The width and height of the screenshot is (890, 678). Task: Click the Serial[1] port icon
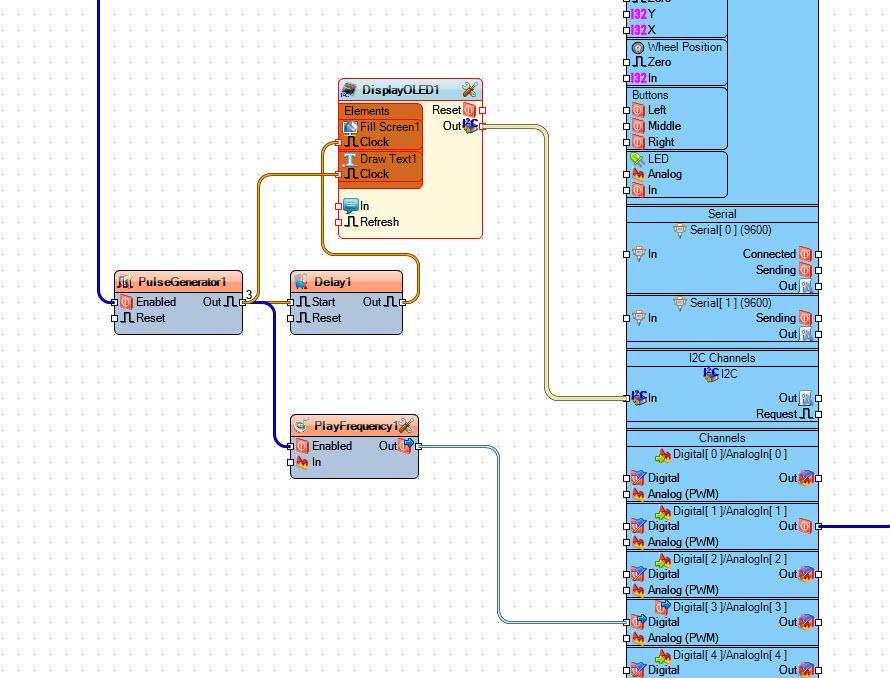pyautogui.click(x=680, y=303)
